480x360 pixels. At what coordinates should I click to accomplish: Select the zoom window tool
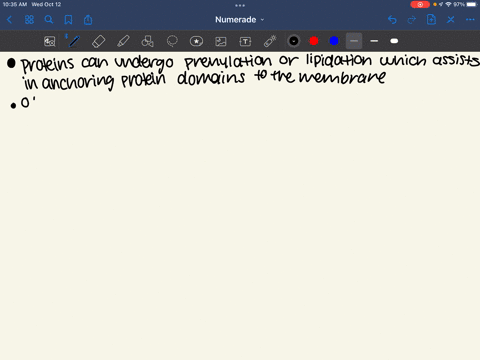point(50,41)
